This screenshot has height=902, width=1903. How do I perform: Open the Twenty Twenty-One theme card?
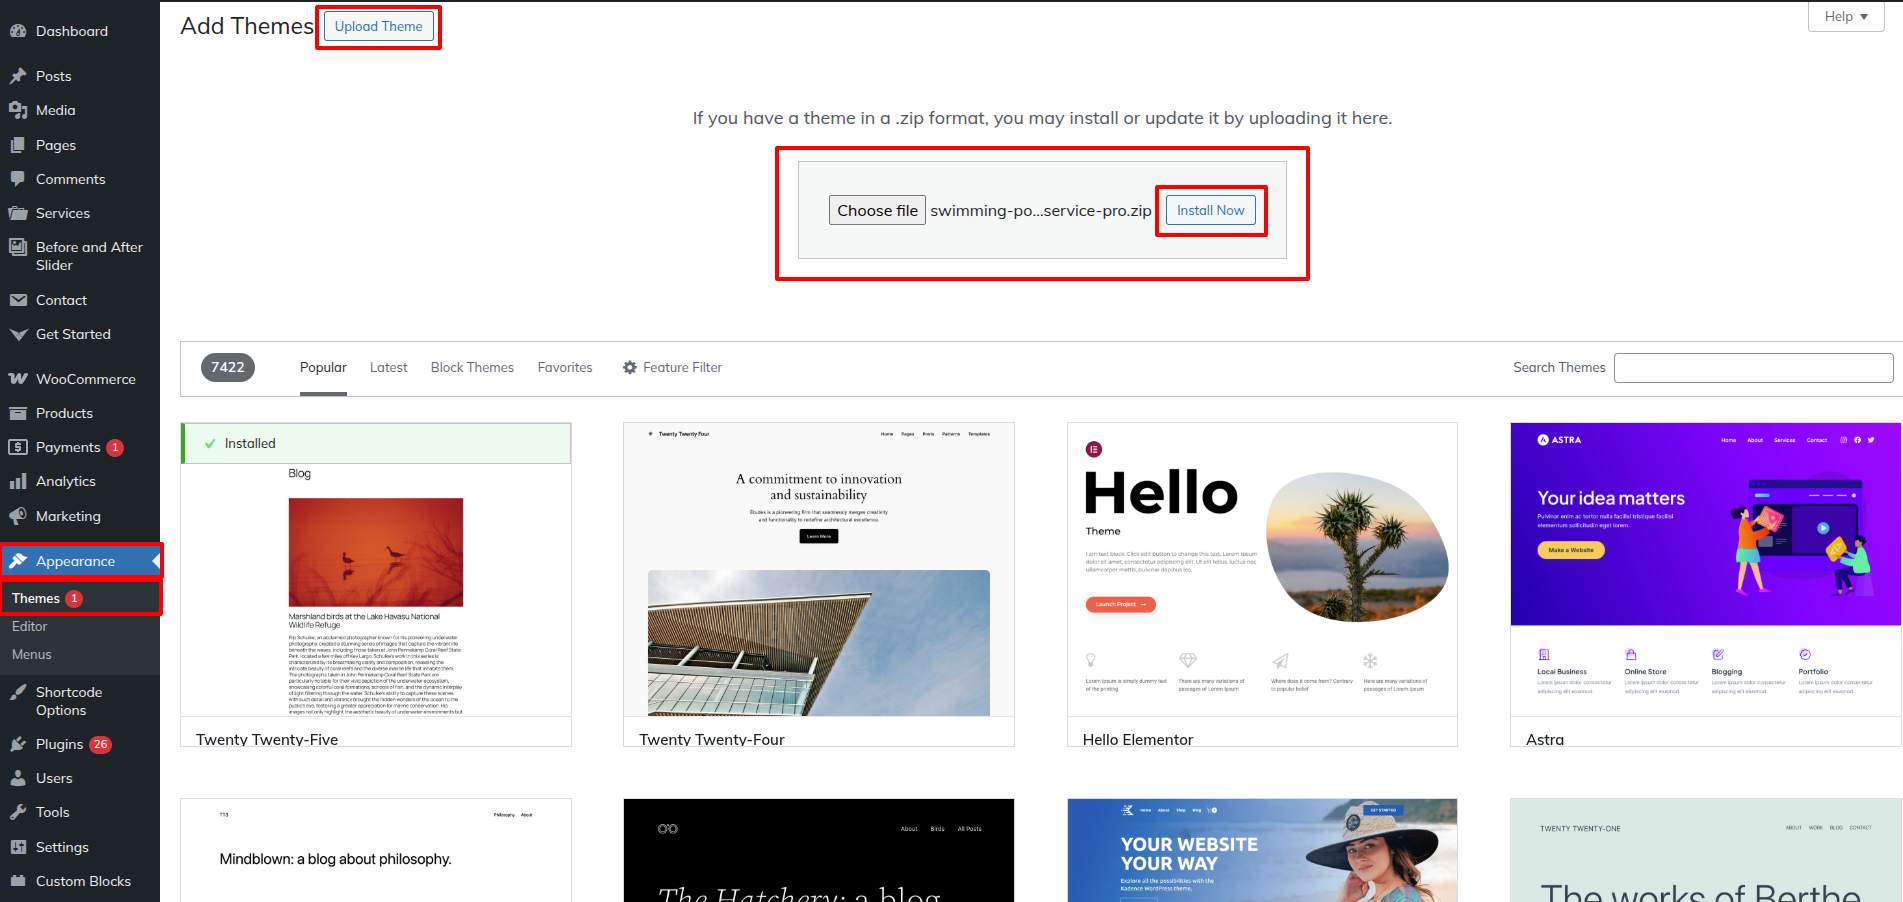1706,850
